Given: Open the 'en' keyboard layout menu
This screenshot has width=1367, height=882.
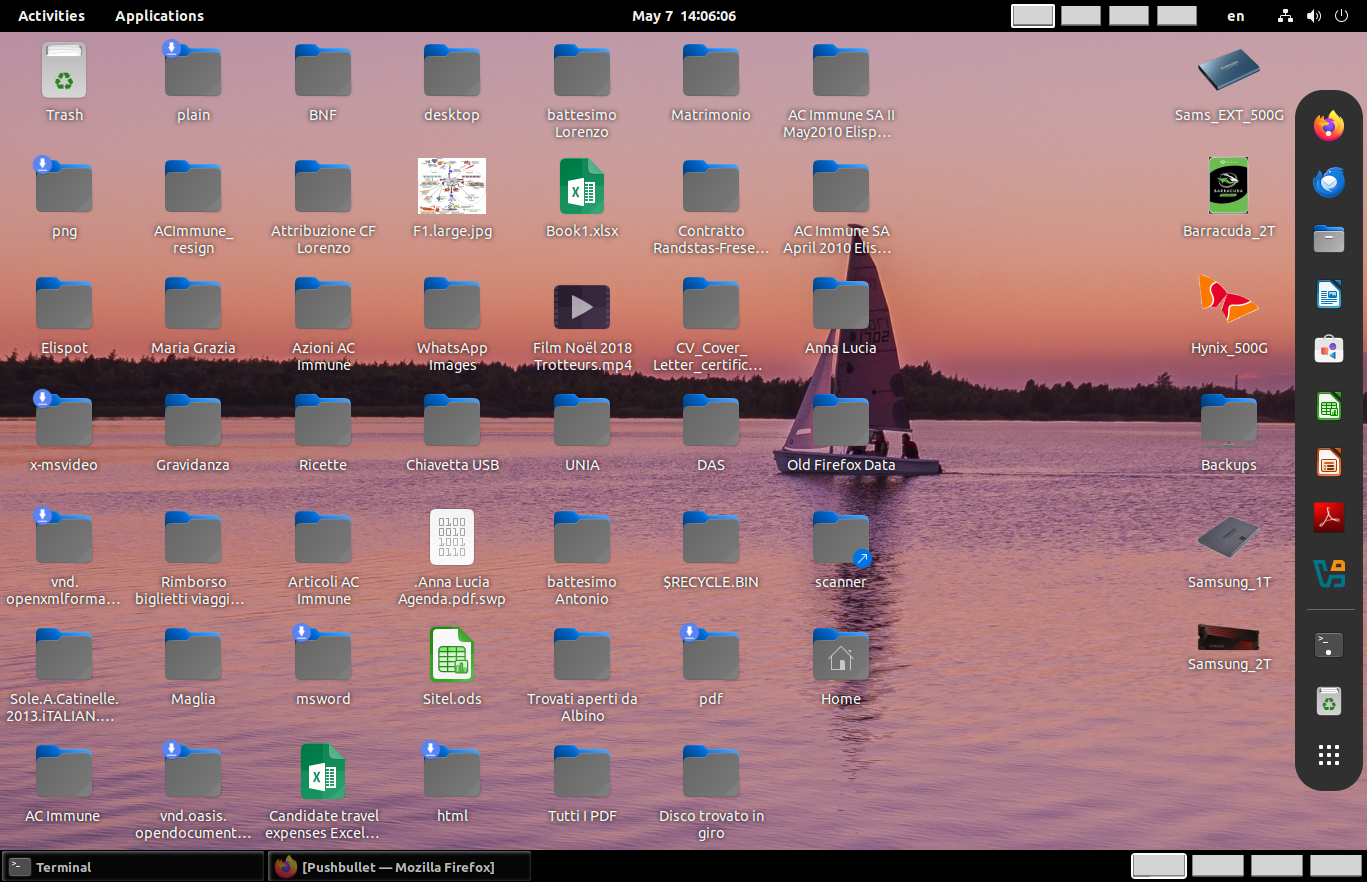Looking at the screenshot, I should point(1235,15).
